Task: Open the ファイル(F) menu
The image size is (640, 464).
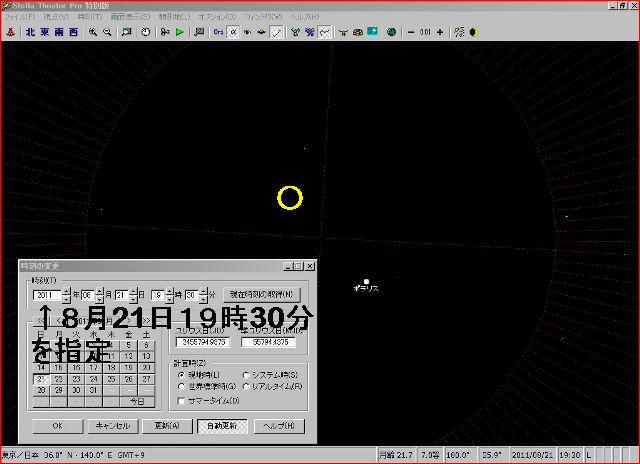Action: point(19,18)
